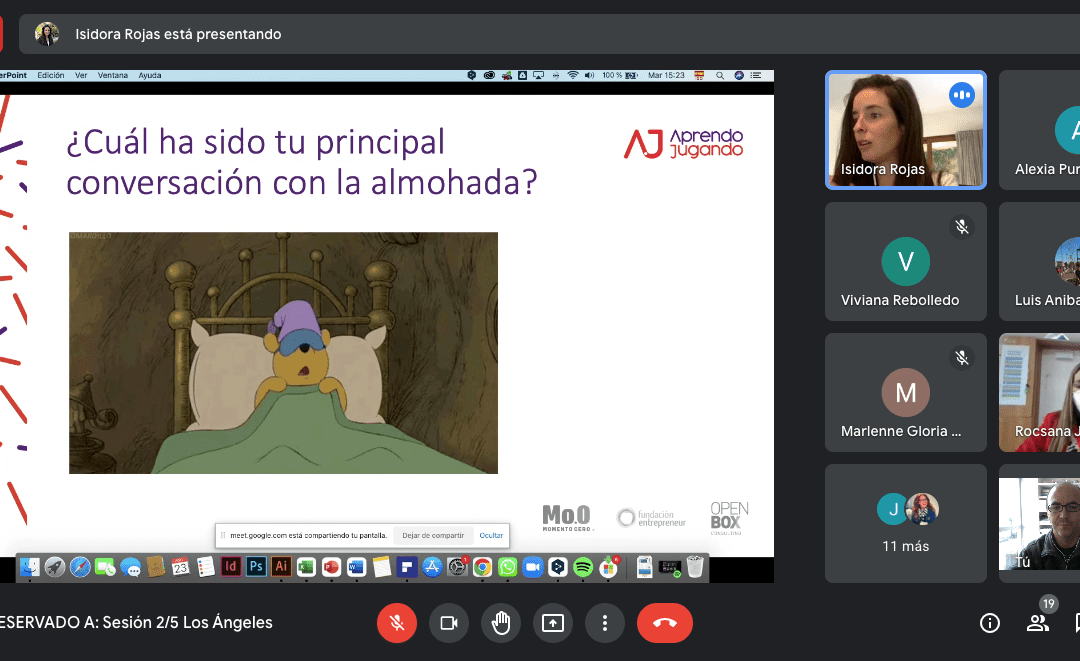Open the Trash in the dock

coord(695,567)
